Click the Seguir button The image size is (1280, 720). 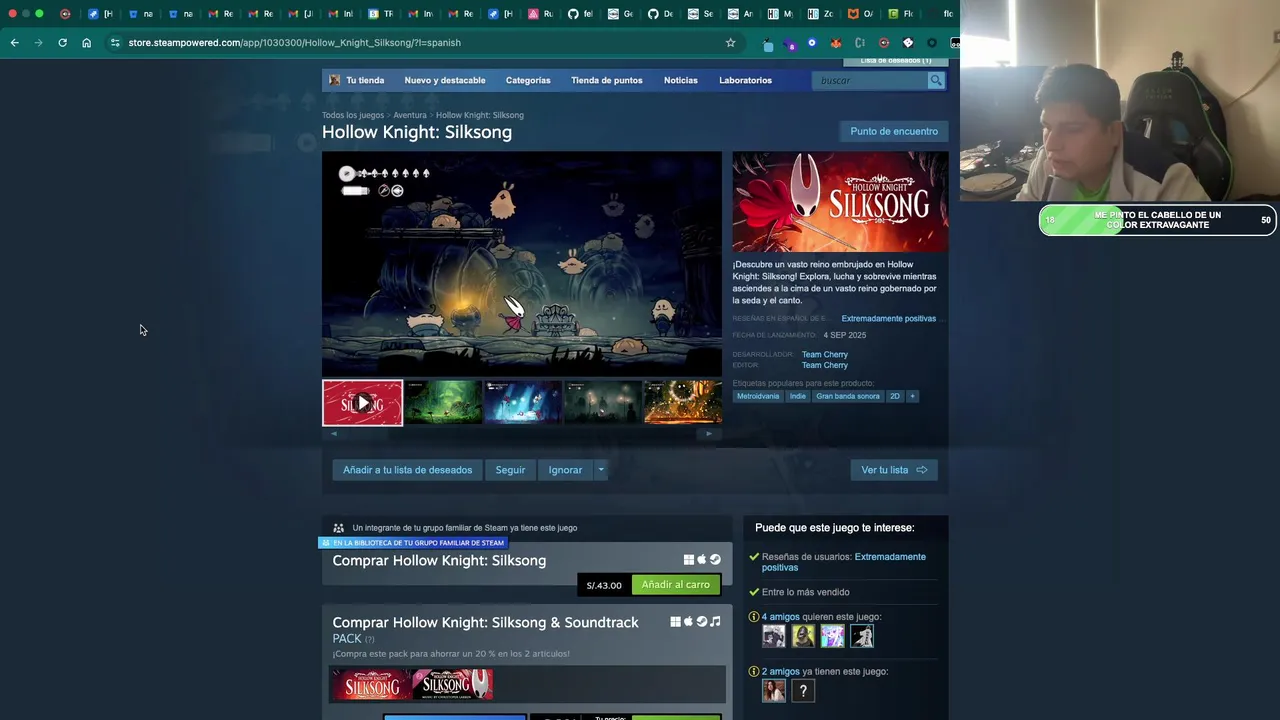click(510, 470)
